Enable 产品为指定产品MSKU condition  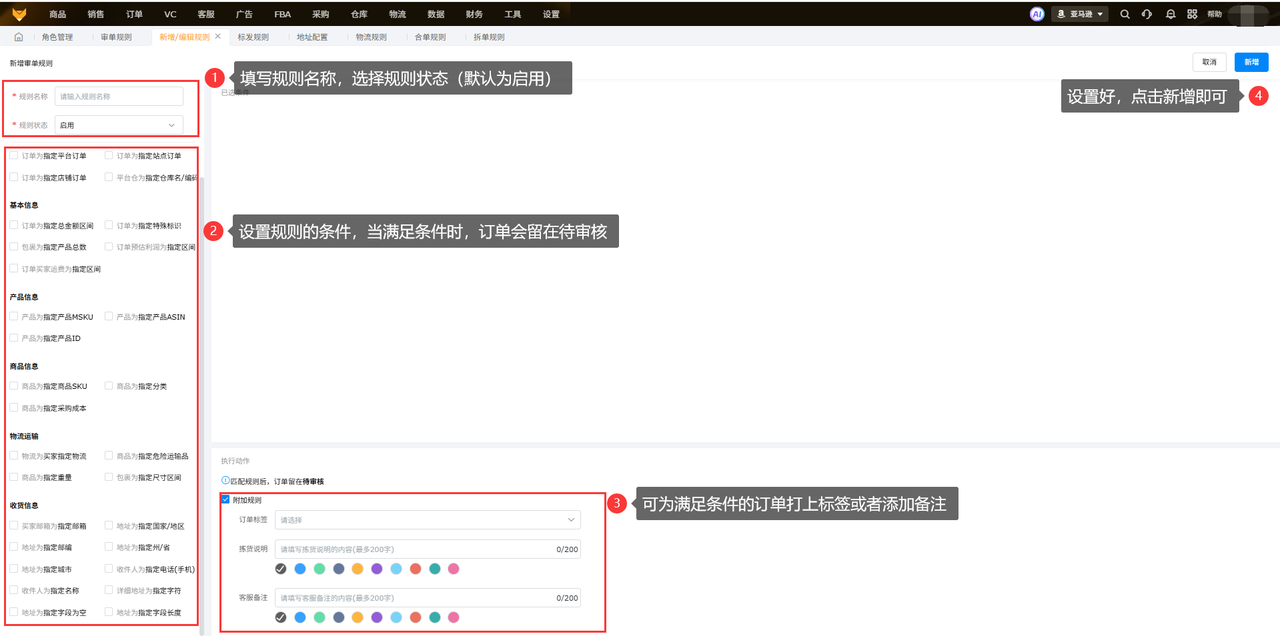(14, 317)
